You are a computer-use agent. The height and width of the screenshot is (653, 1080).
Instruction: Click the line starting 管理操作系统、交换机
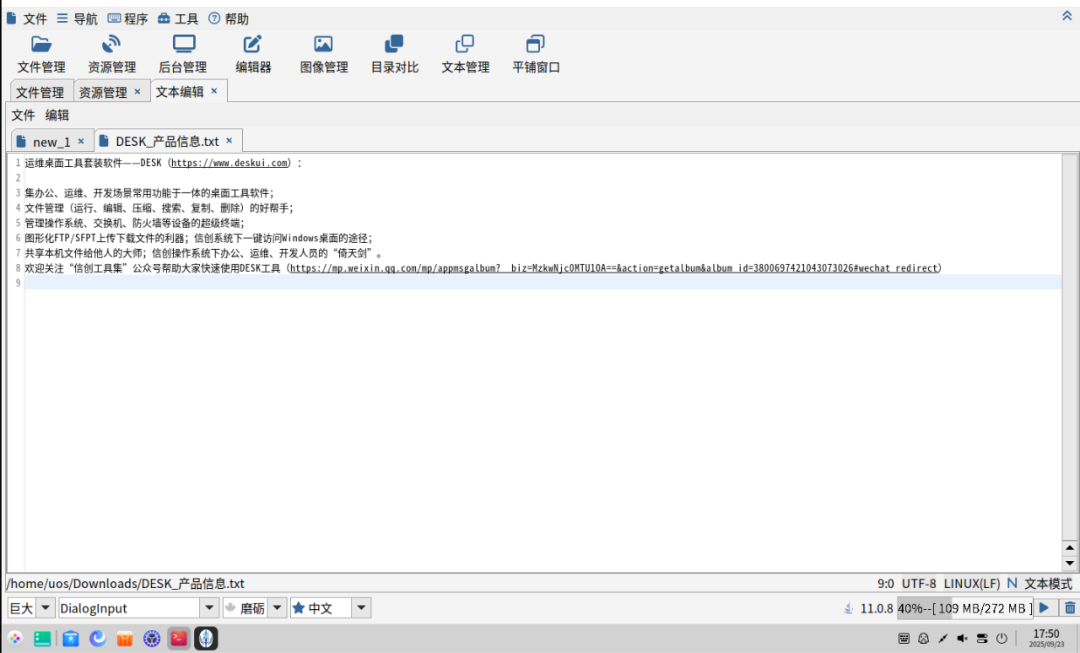(134, 223)
